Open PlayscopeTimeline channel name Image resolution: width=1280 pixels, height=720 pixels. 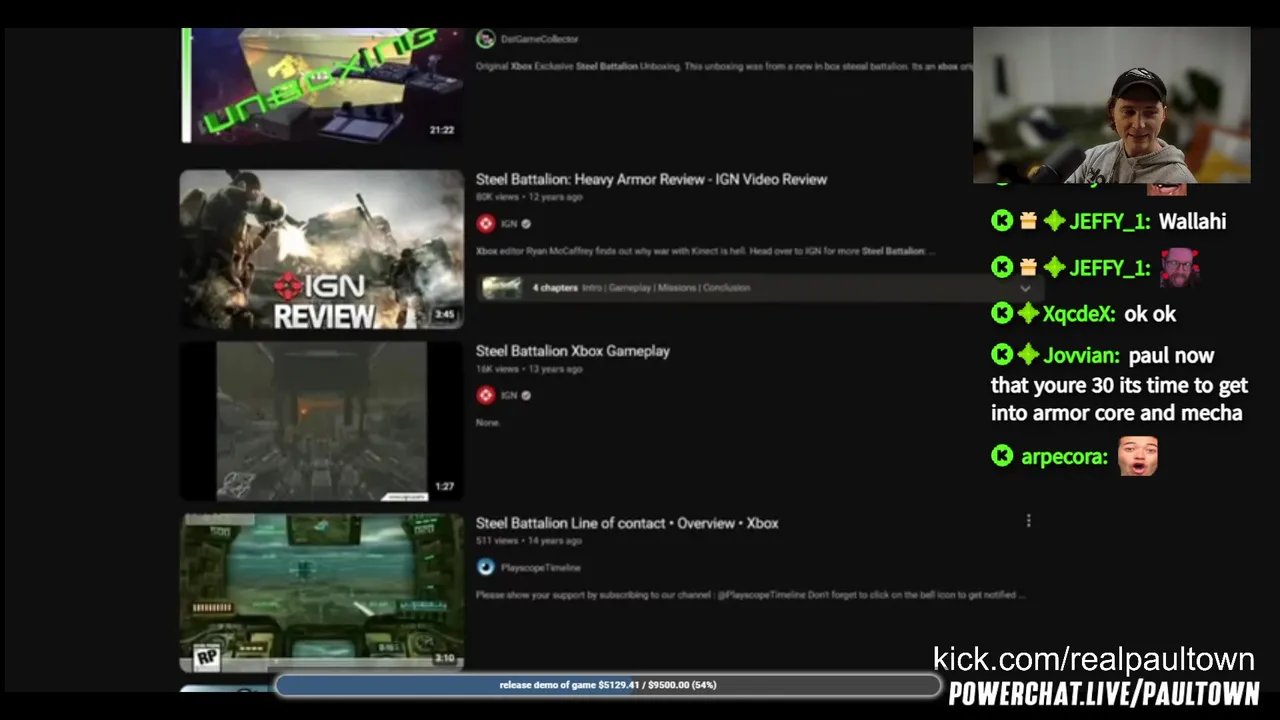pyautogui.click(x=540, y=567)
